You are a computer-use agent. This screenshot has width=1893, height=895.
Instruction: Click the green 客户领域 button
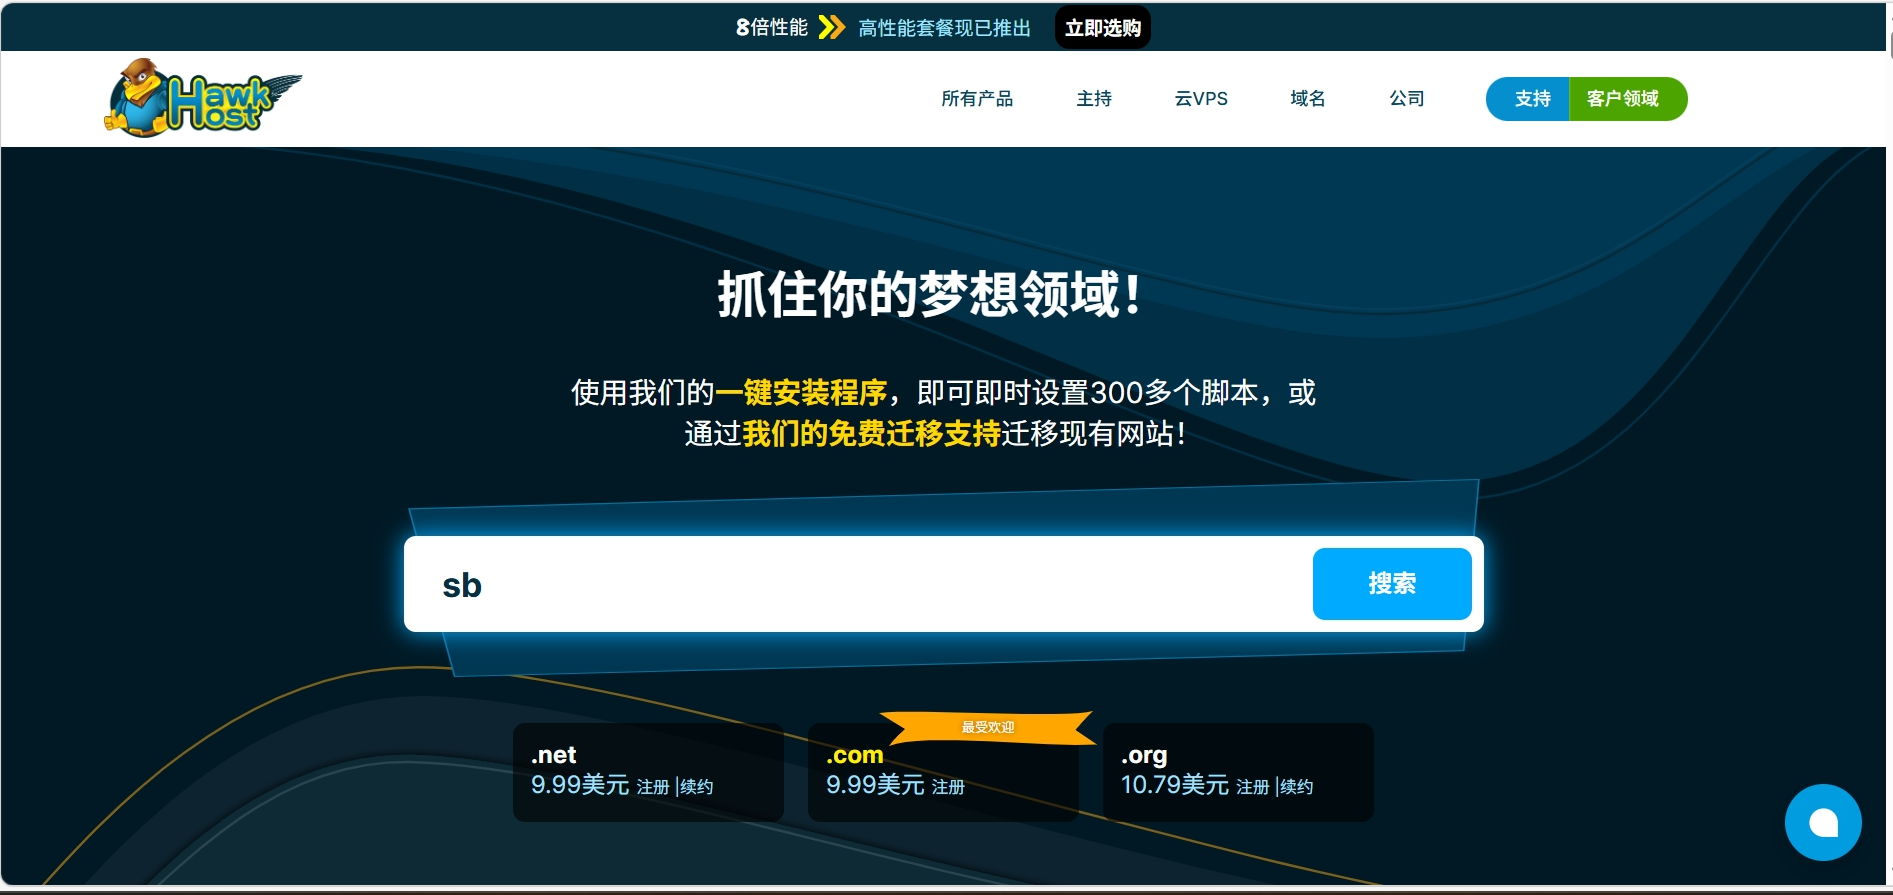(1626, 99)
